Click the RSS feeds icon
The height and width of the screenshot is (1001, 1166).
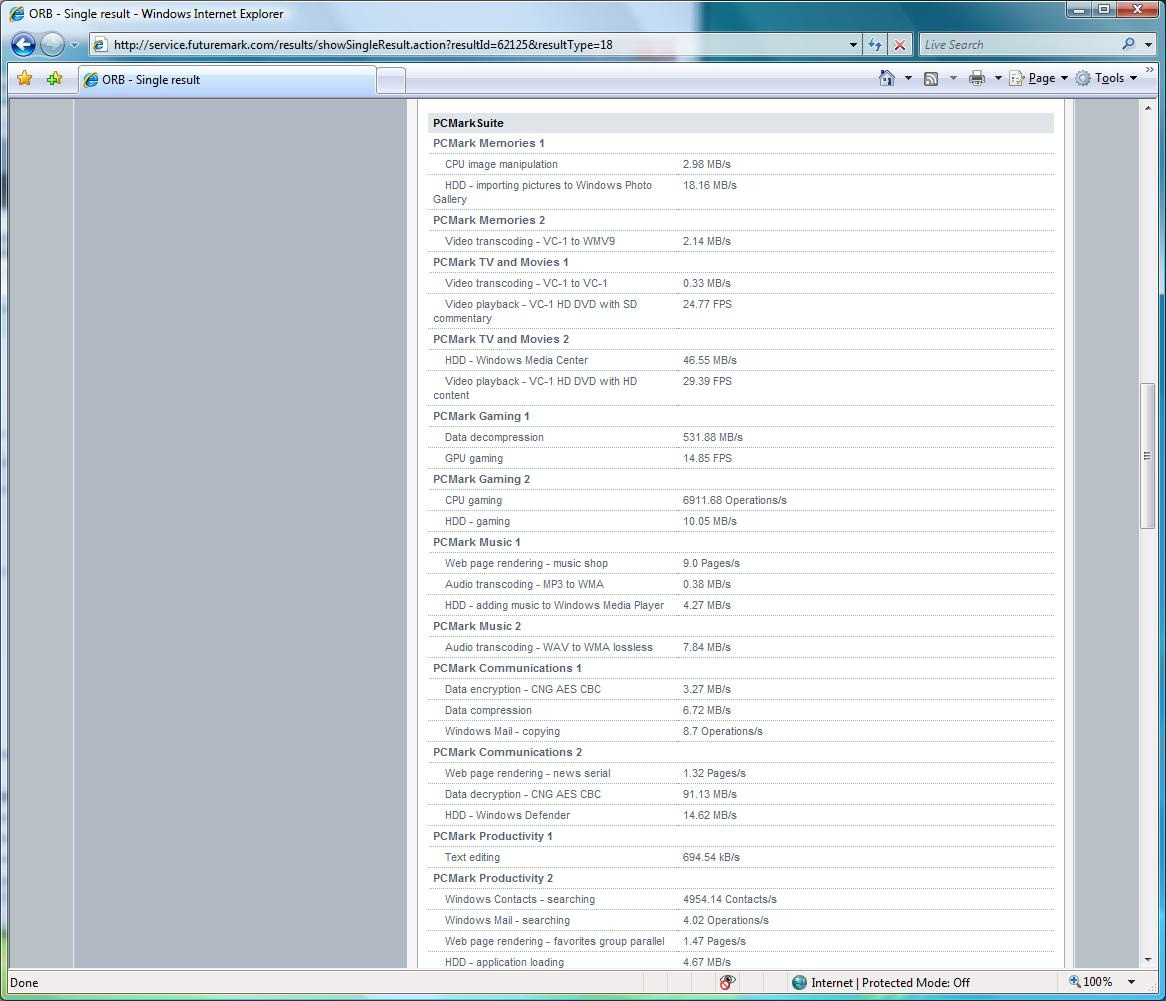click(931, 78)
